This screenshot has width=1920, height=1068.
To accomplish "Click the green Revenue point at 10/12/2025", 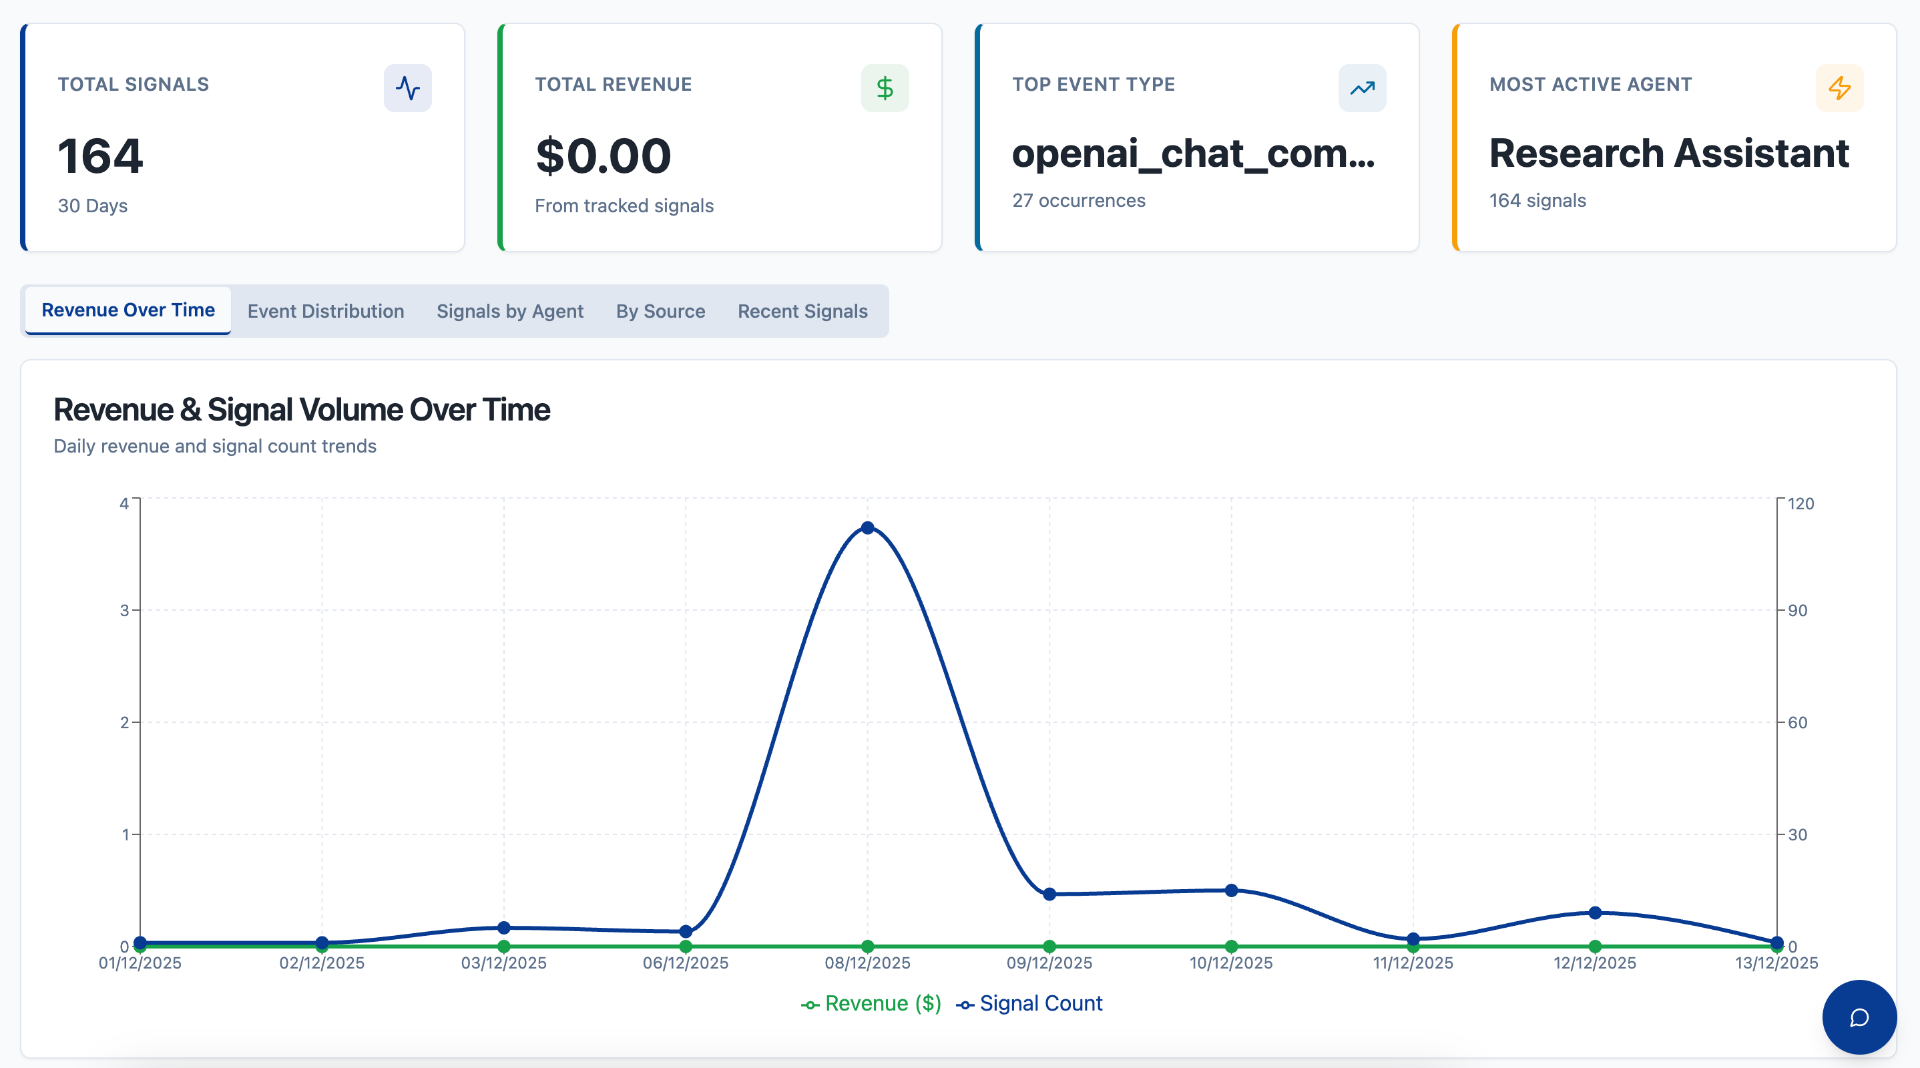I will point(1231,946).
